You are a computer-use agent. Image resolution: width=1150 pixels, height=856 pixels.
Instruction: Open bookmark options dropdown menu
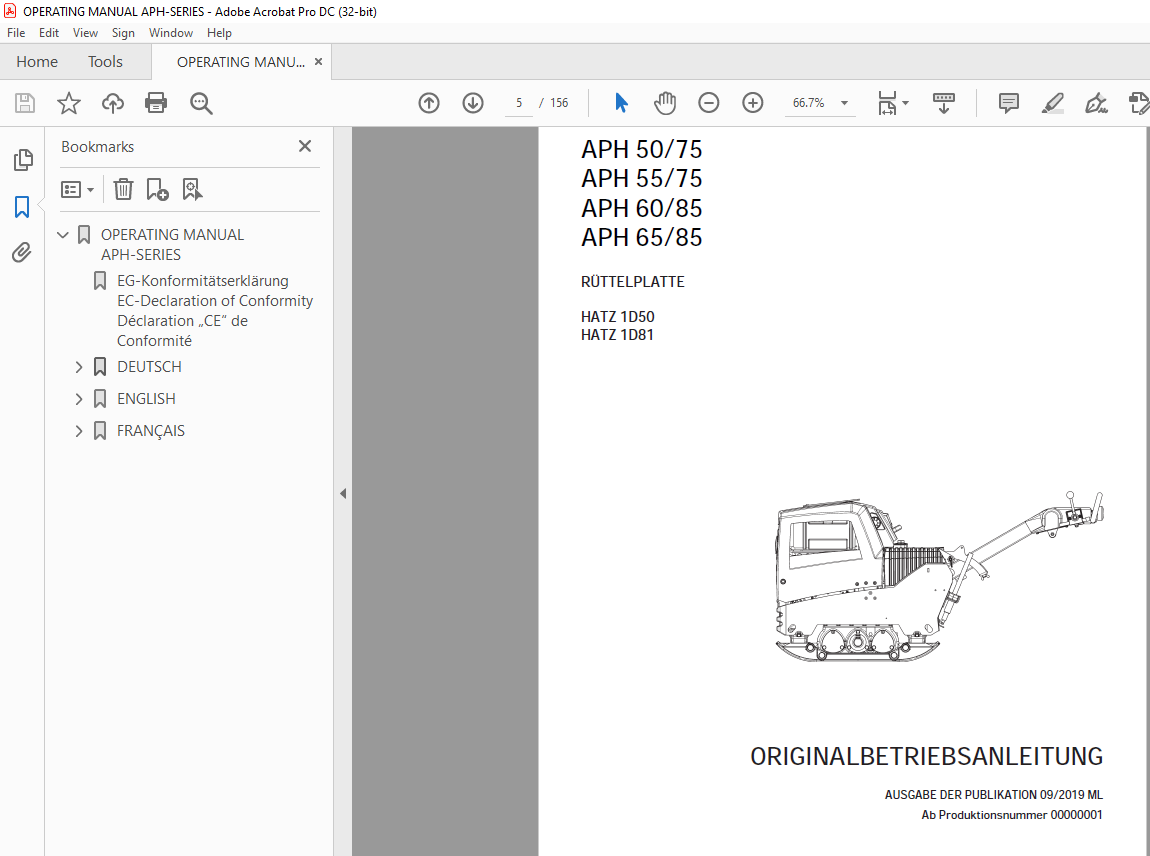click(78, 190)
